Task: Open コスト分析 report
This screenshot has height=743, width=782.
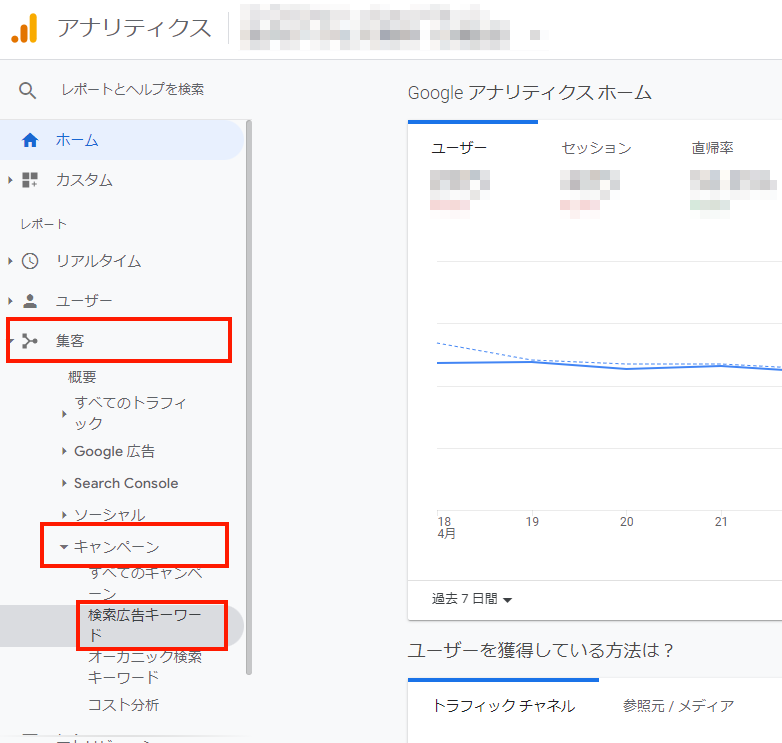Action: (x=123, y=705)
